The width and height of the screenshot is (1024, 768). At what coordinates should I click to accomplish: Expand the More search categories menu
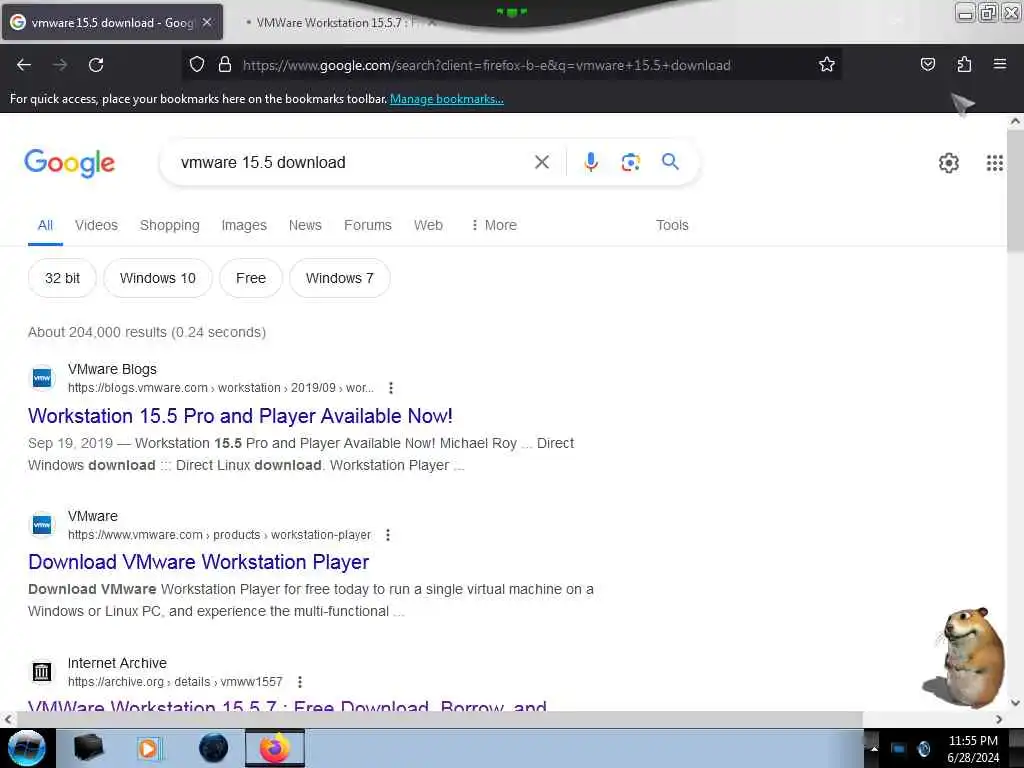click(x=494, y=225)
